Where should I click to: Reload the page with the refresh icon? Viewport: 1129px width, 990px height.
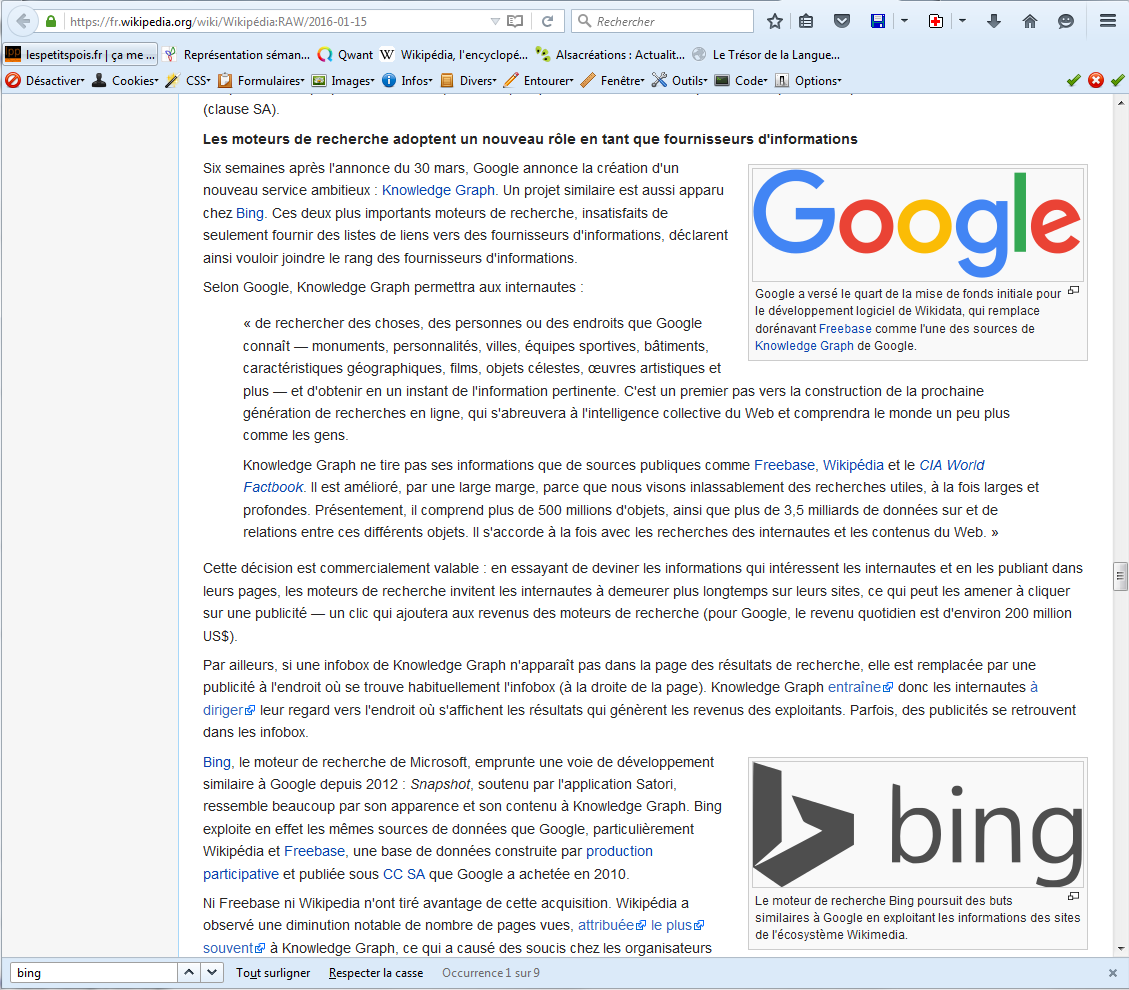547,21
